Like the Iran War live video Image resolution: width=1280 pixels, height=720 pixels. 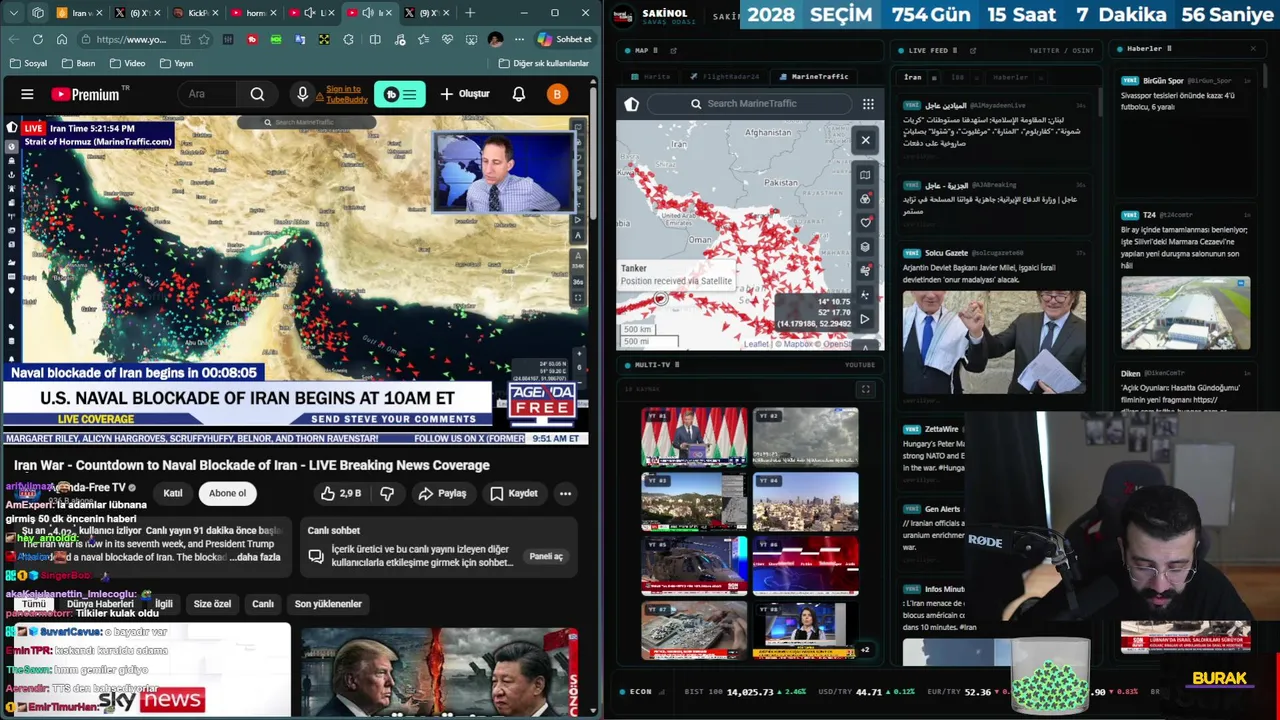tap(340, 493)
